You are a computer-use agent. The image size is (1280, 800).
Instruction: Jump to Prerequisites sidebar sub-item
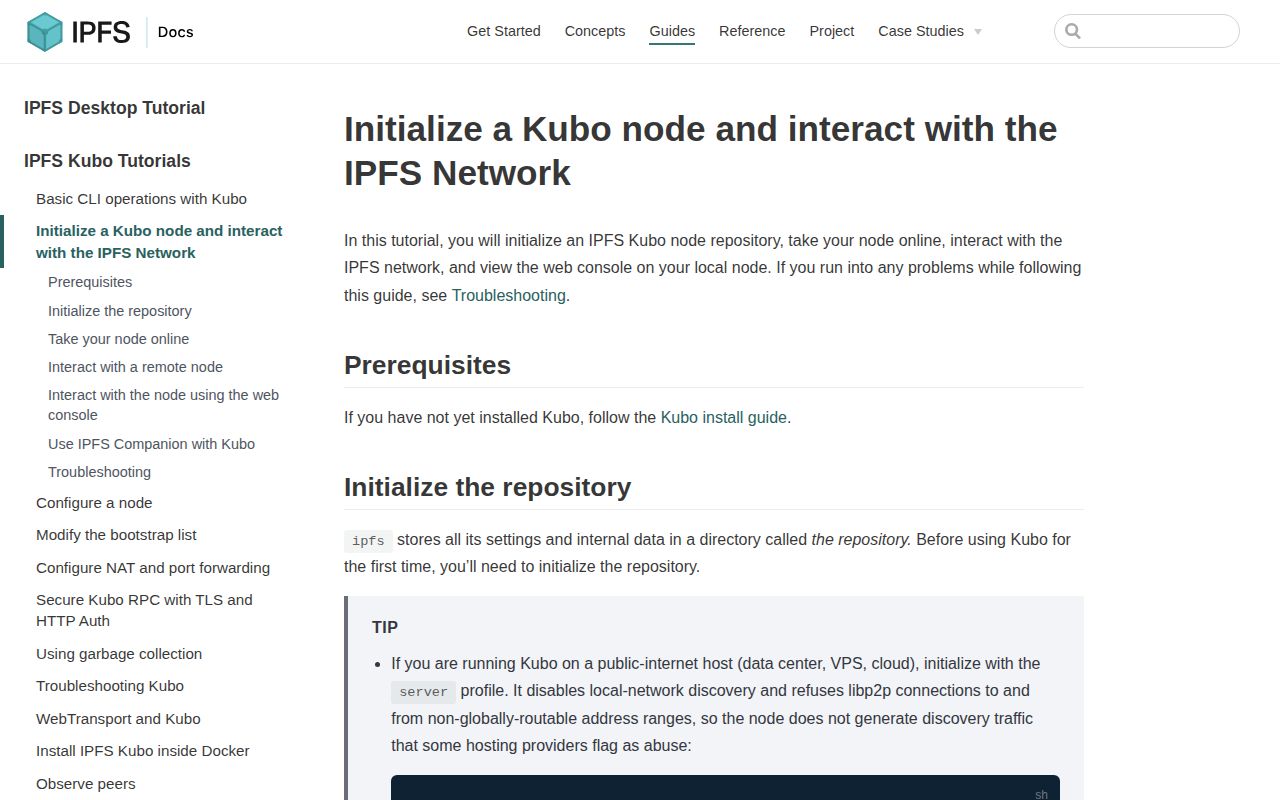click(x=90, y=282)
